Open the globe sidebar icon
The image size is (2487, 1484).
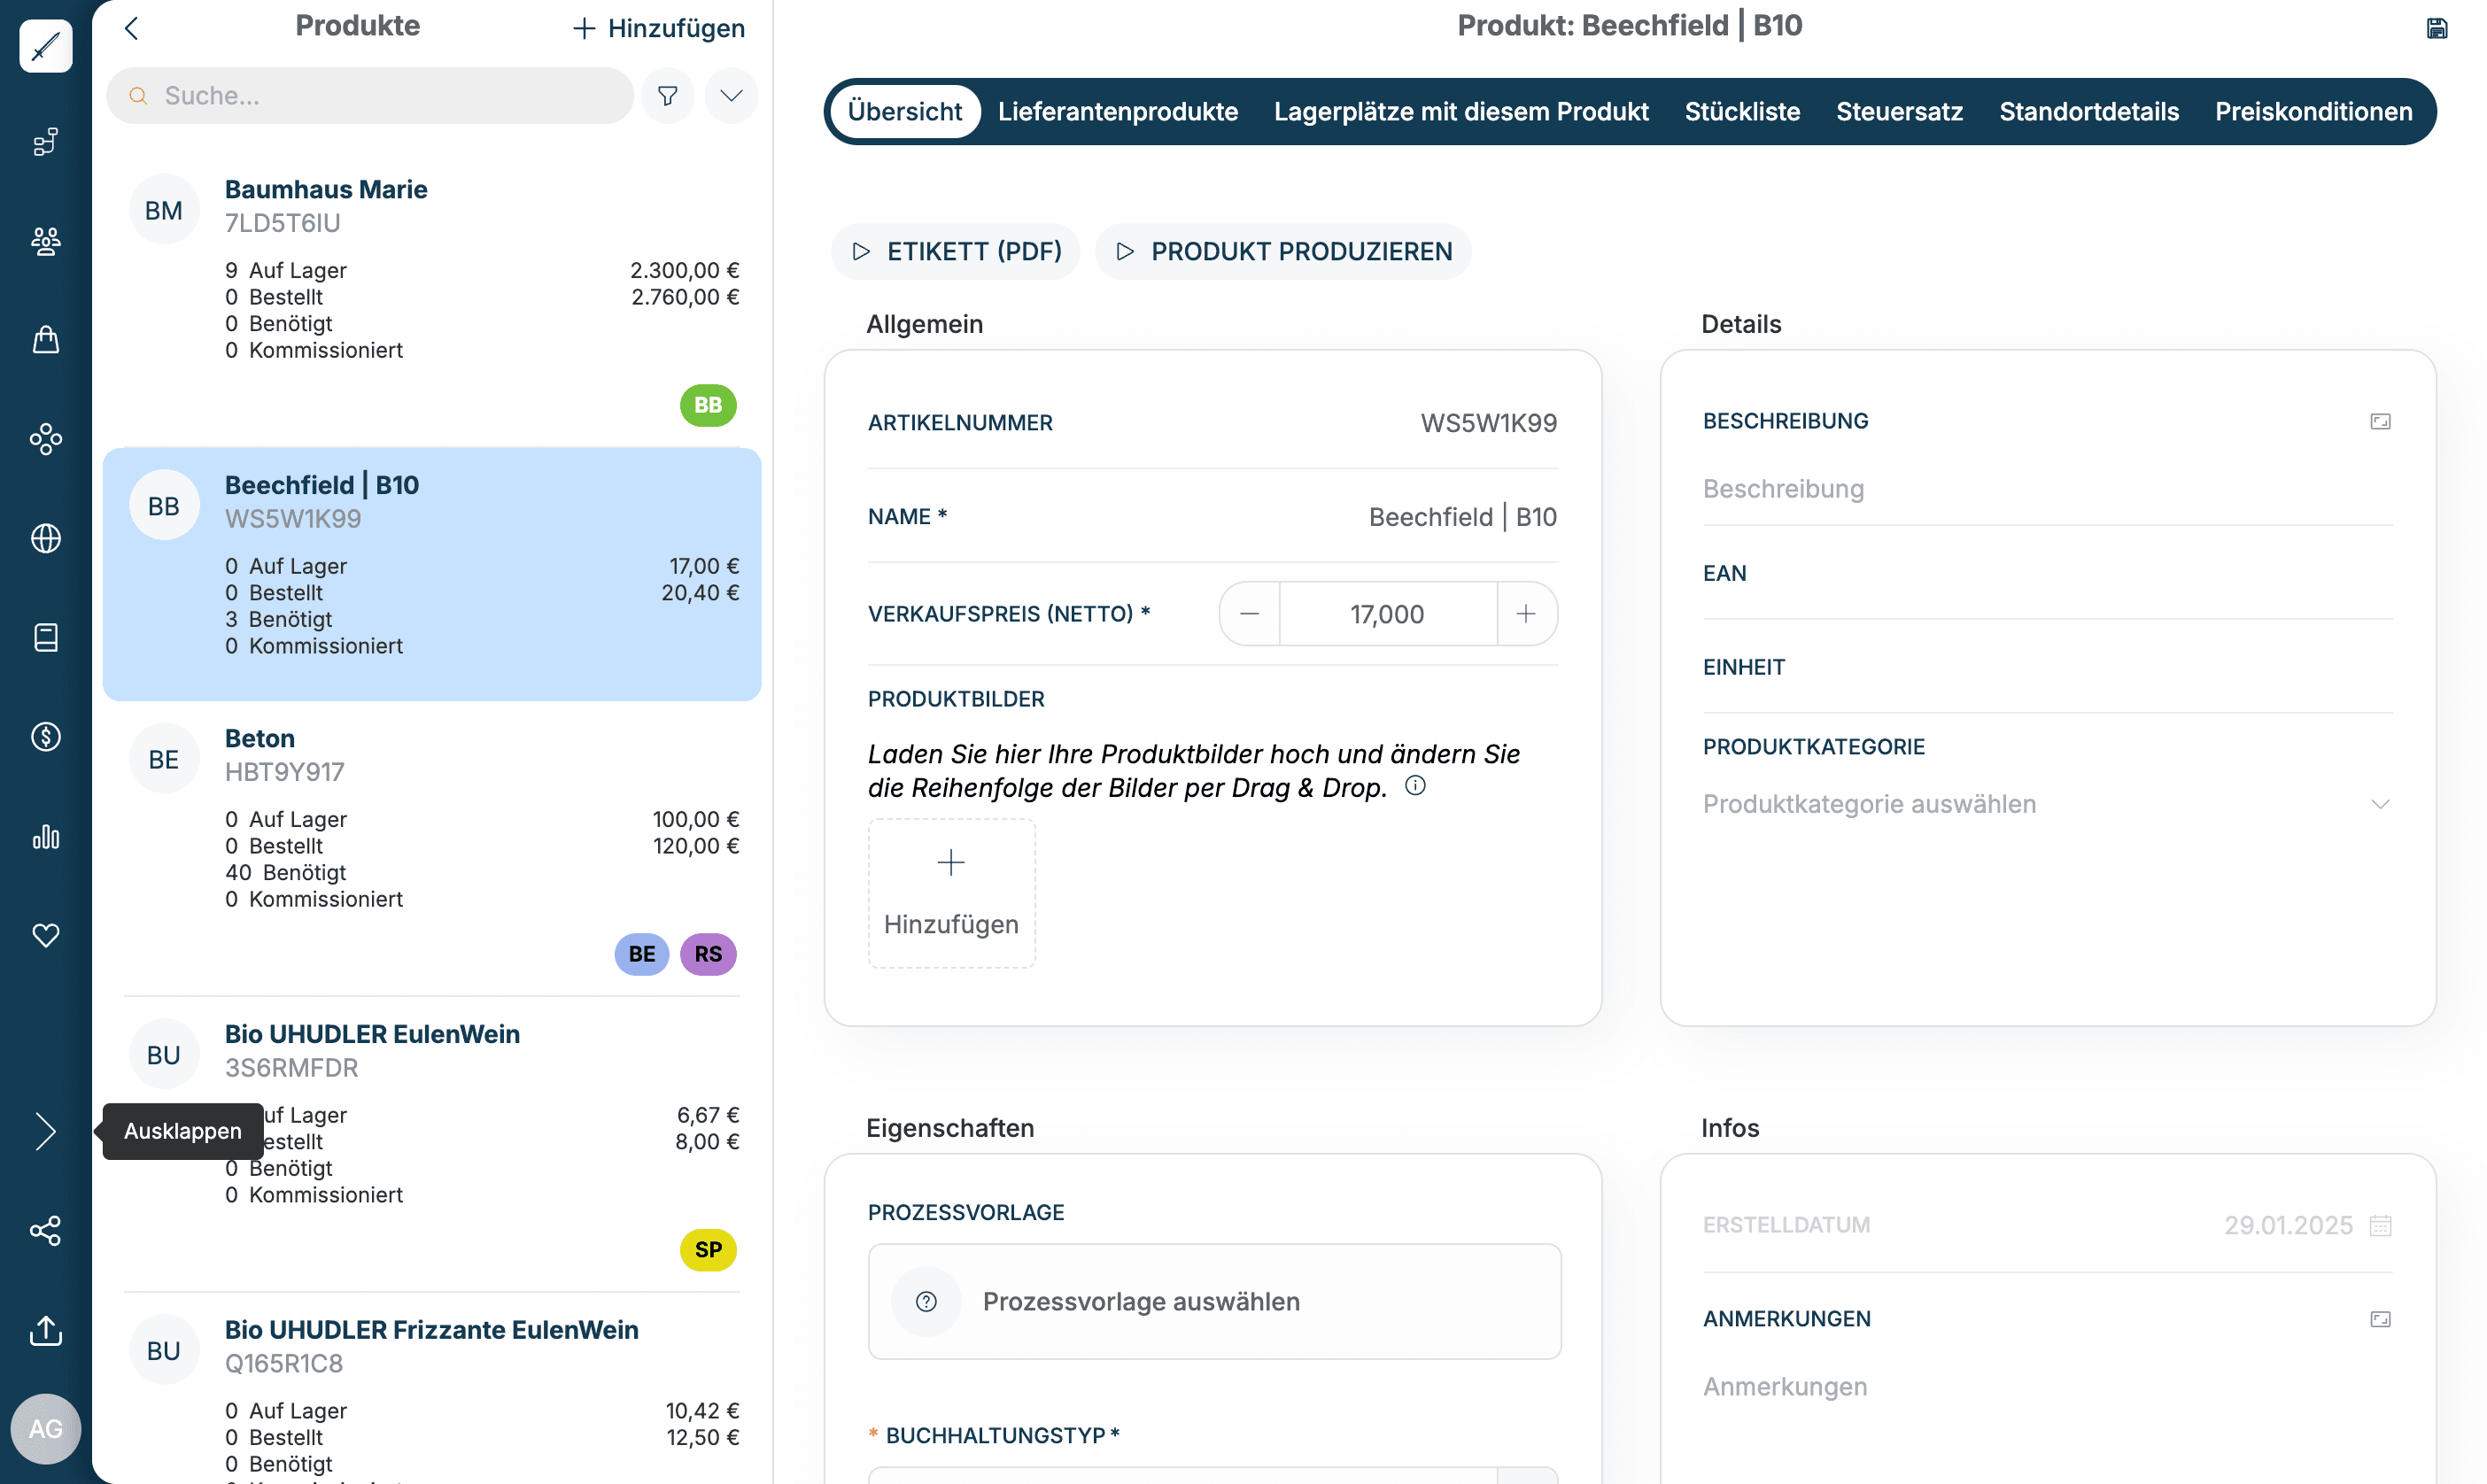pos(45,538)
